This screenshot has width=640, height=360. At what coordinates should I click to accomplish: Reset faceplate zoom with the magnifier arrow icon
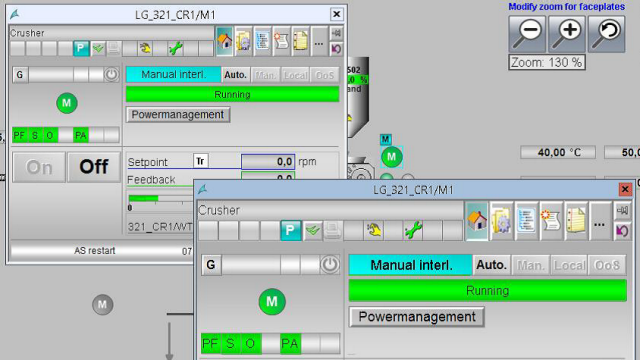(607, 34)
